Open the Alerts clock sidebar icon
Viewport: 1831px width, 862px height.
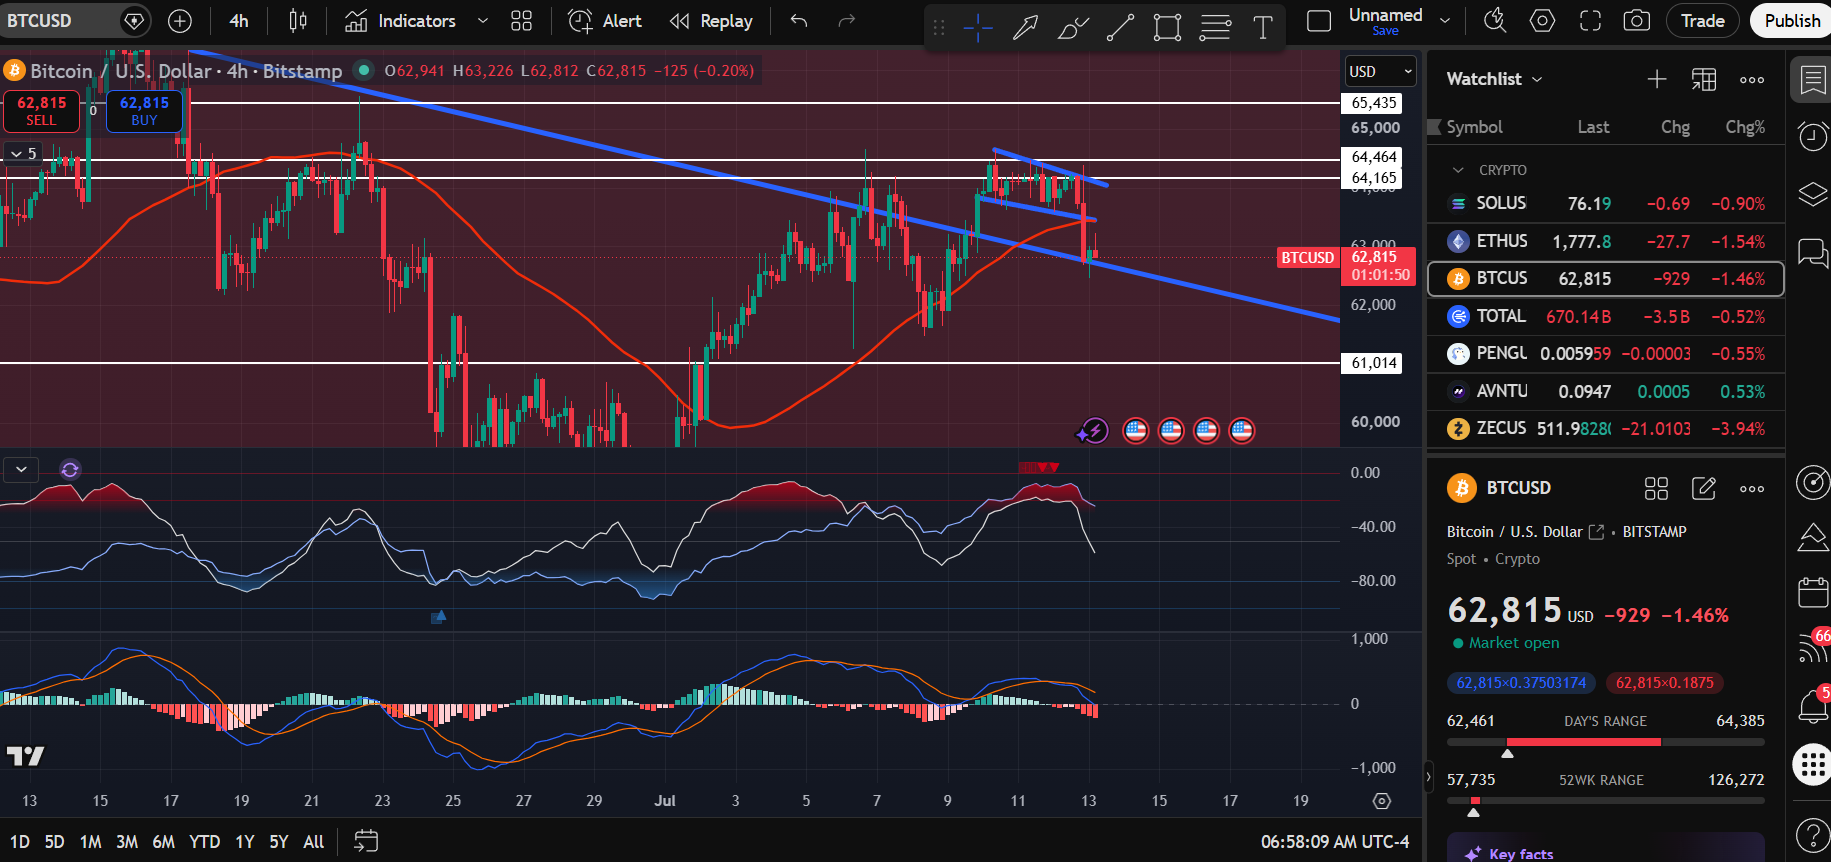[x=1812, y=136]
